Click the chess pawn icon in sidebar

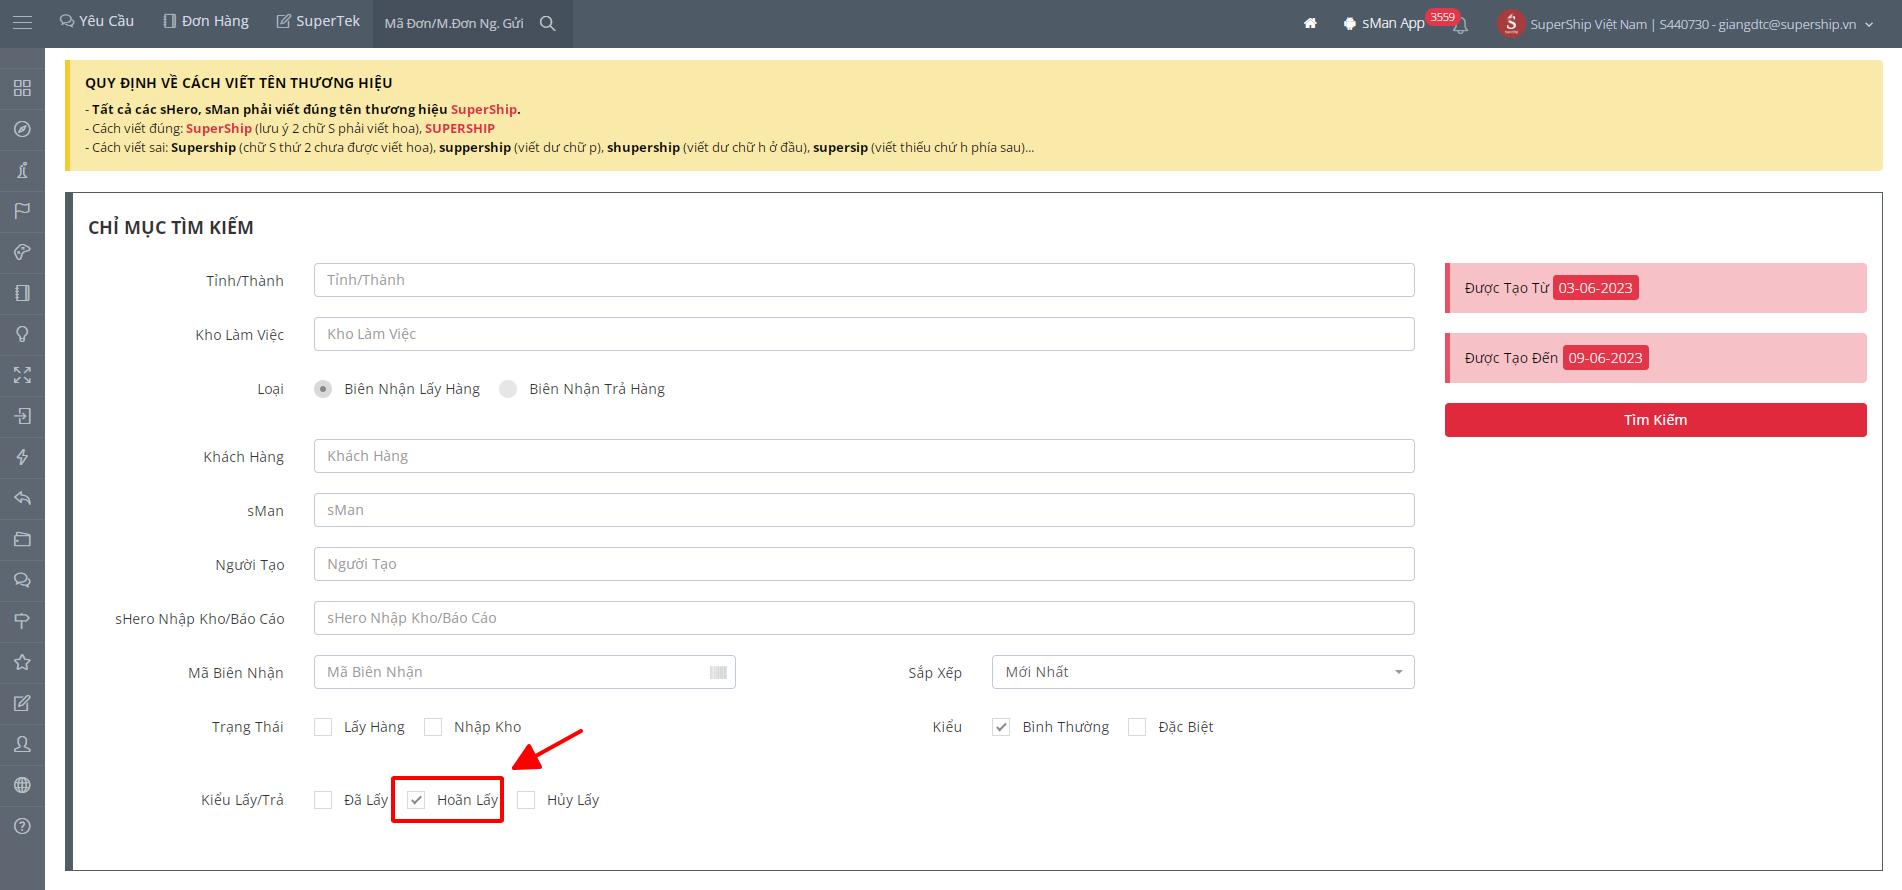tap(22, 170)
